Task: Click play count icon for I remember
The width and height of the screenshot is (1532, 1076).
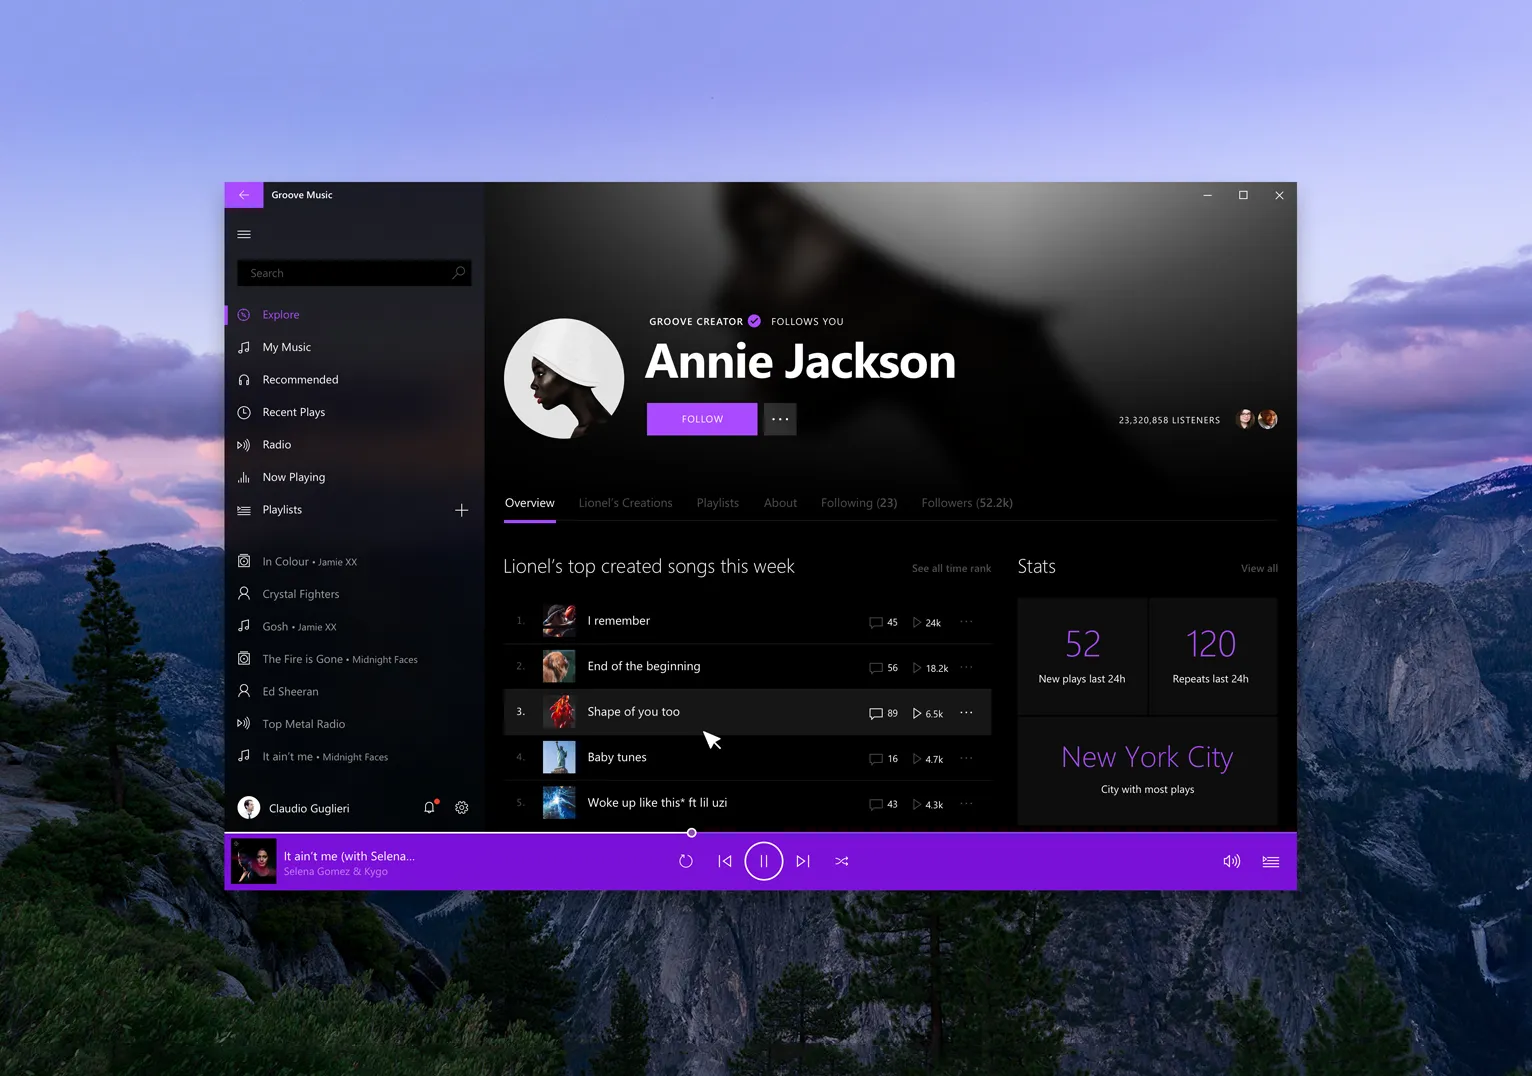Action: pyautogui.click(x=917, y=622)
